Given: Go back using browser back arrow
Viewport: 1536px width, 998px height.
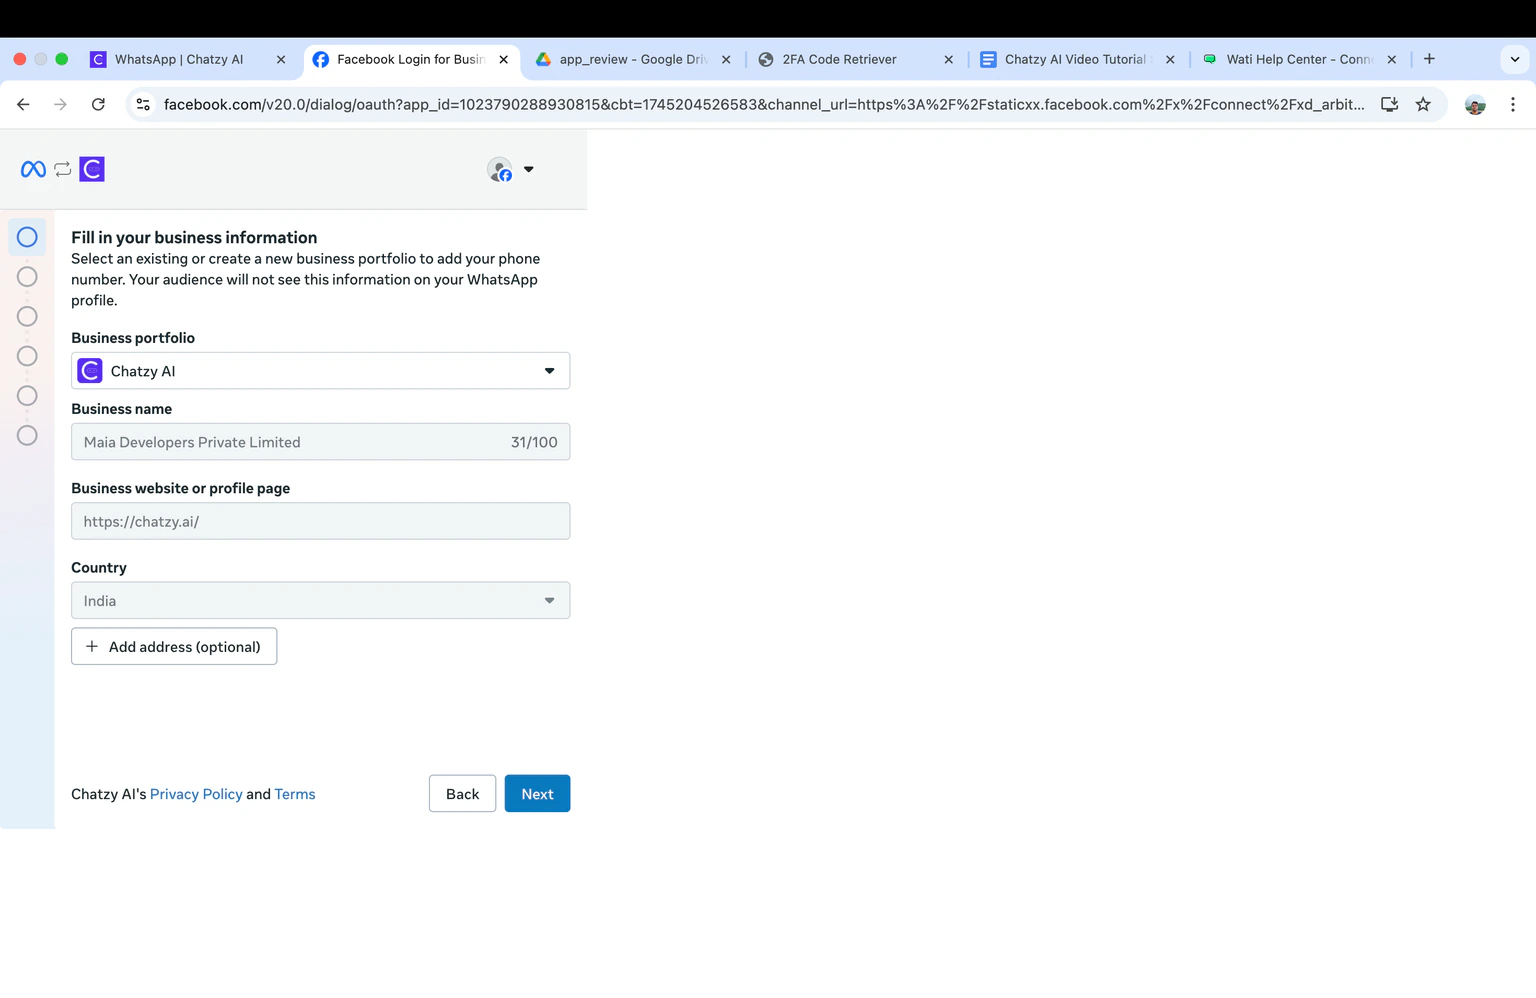Looking at the screenshot, I should coord(23,104).
